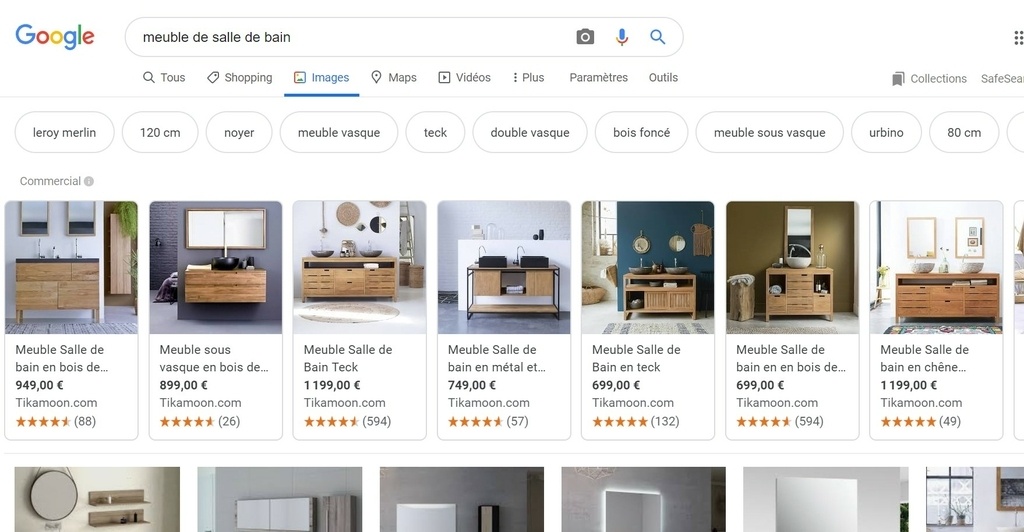Expand the Plus more-options menu
The height and width of the screenshot is (532, 1024).
(x=528, y=78)
